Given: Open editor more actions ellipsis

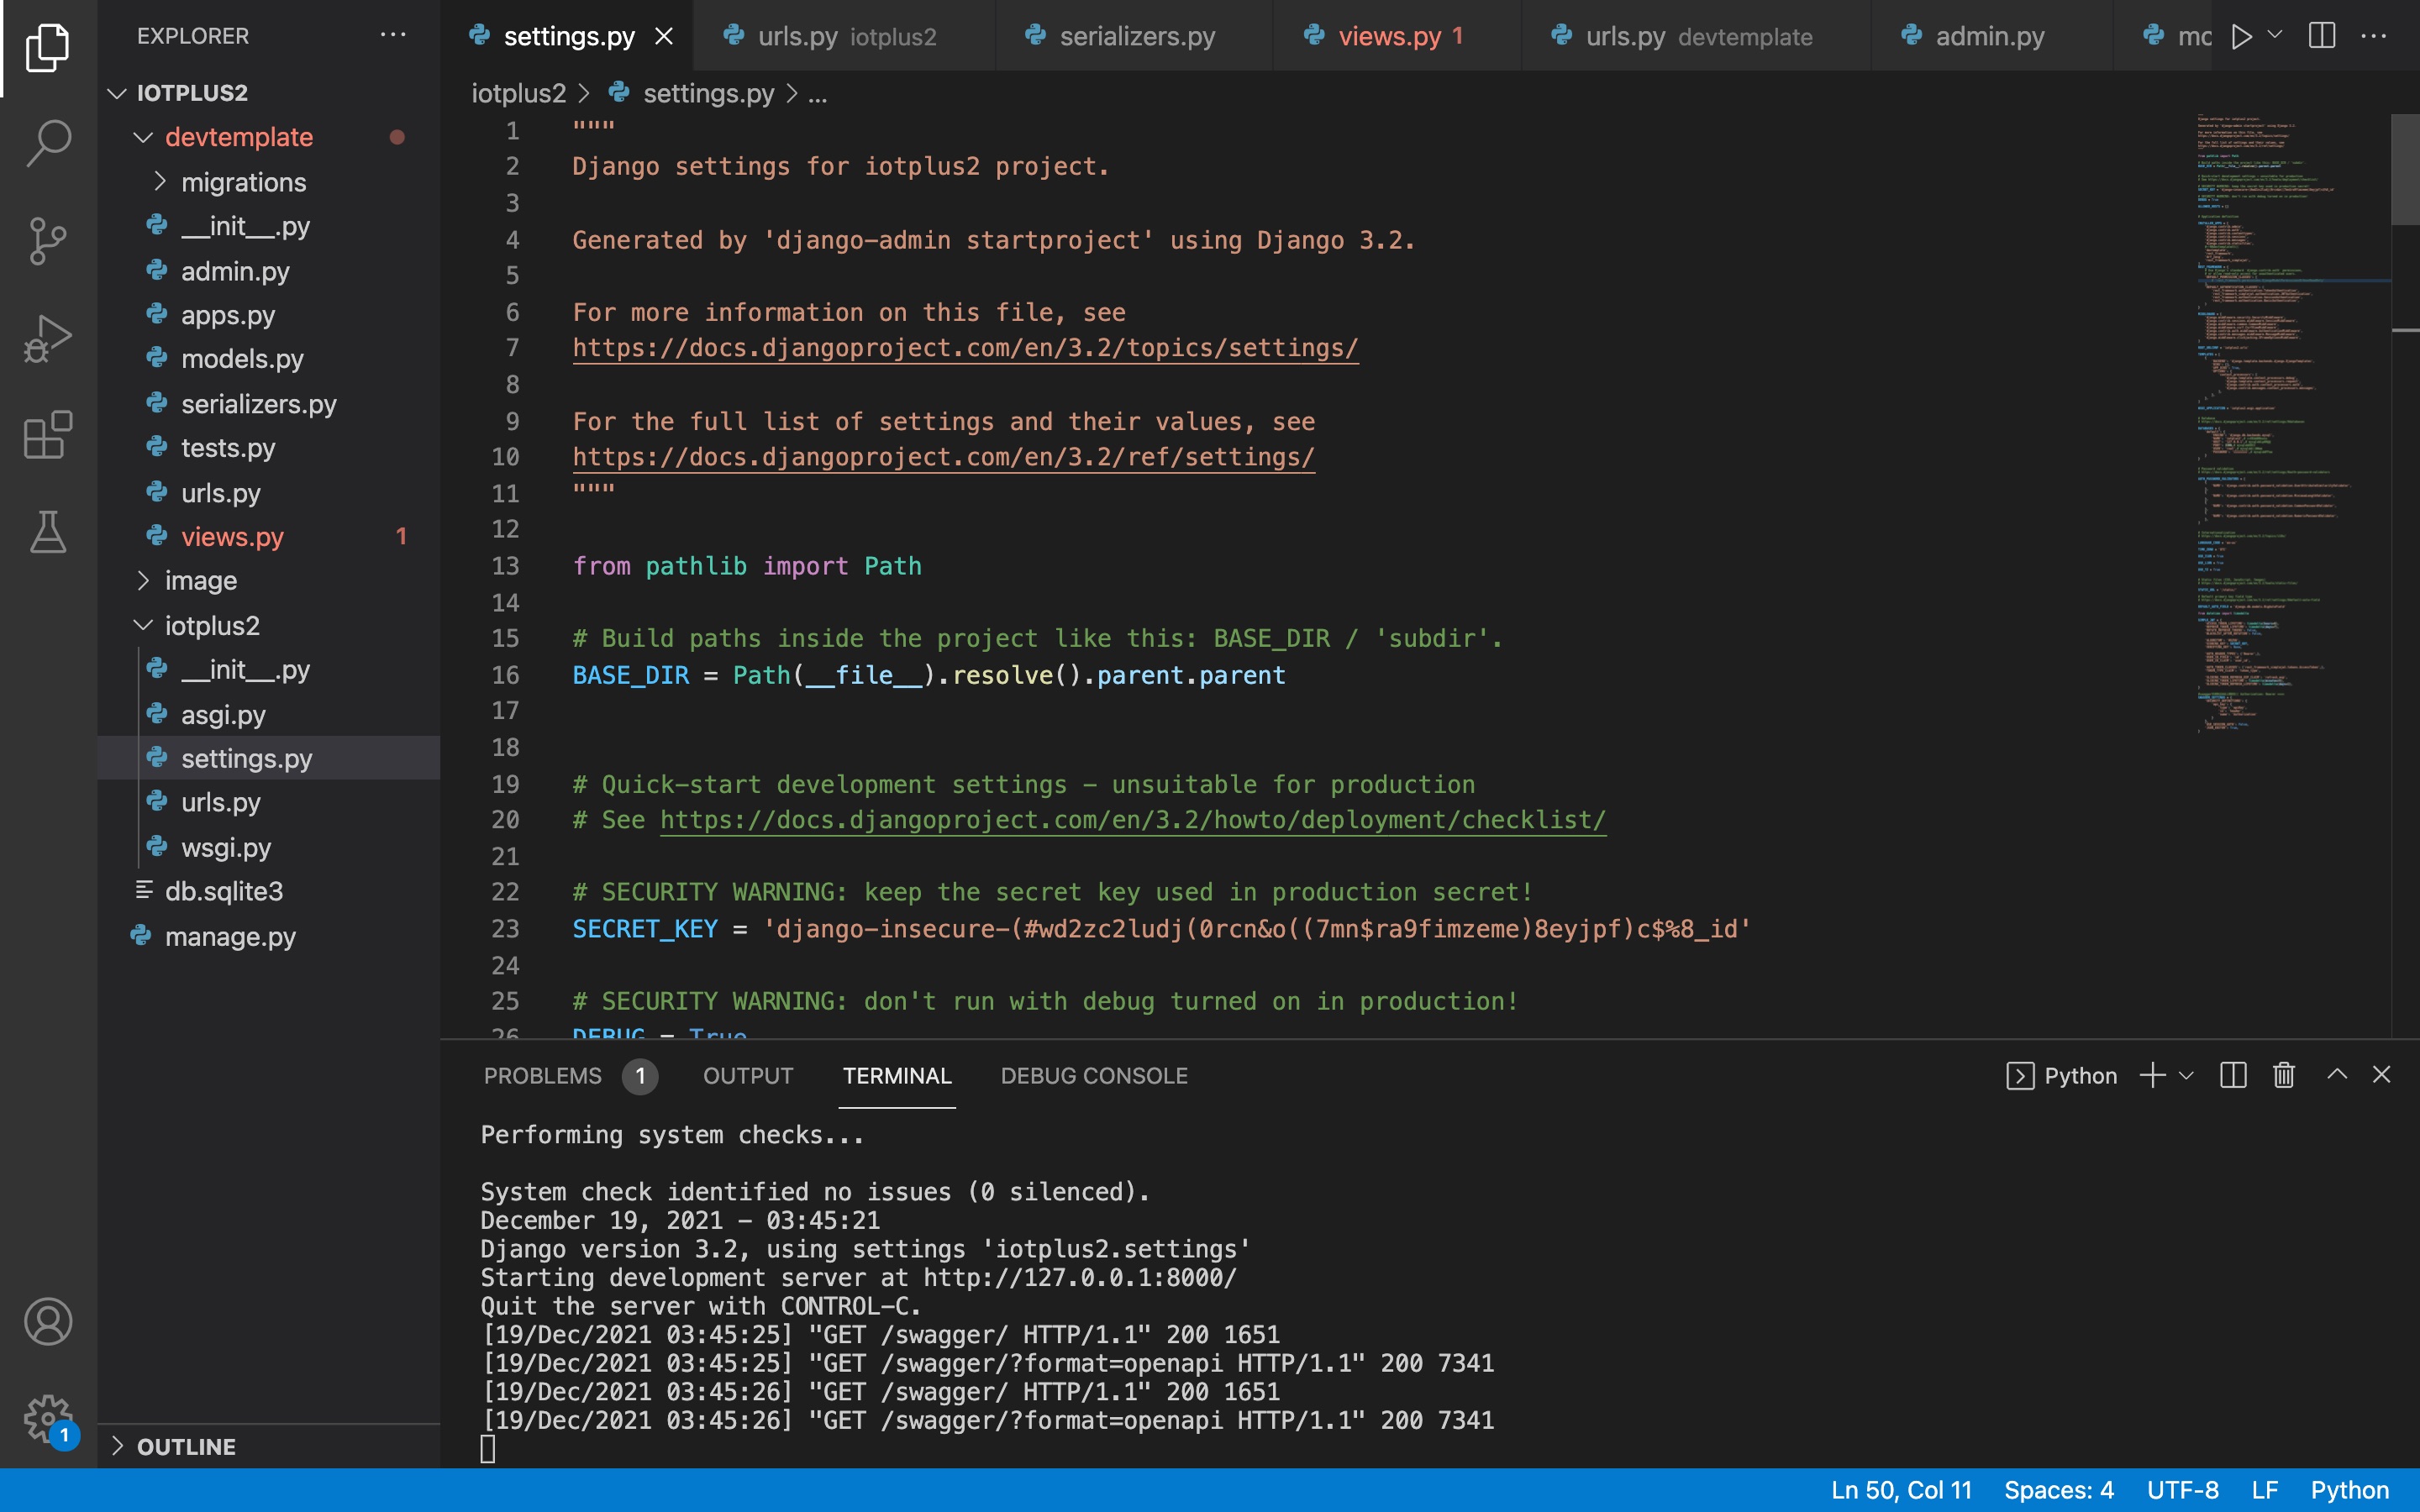Looking at the screenshot, I should [x=2373, y=36].
